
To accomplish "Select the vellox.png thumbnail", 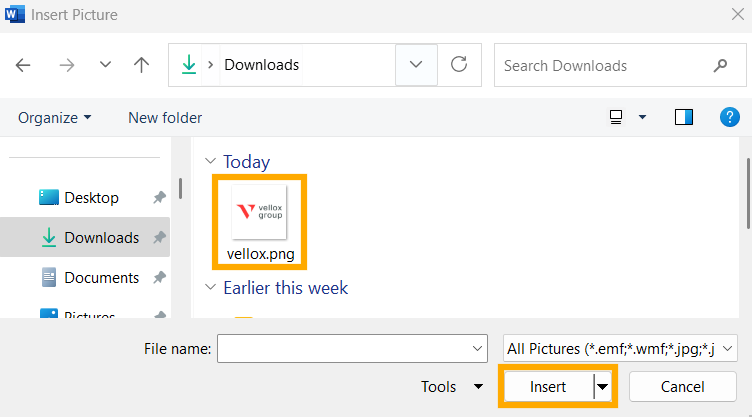I will (259, 211).
